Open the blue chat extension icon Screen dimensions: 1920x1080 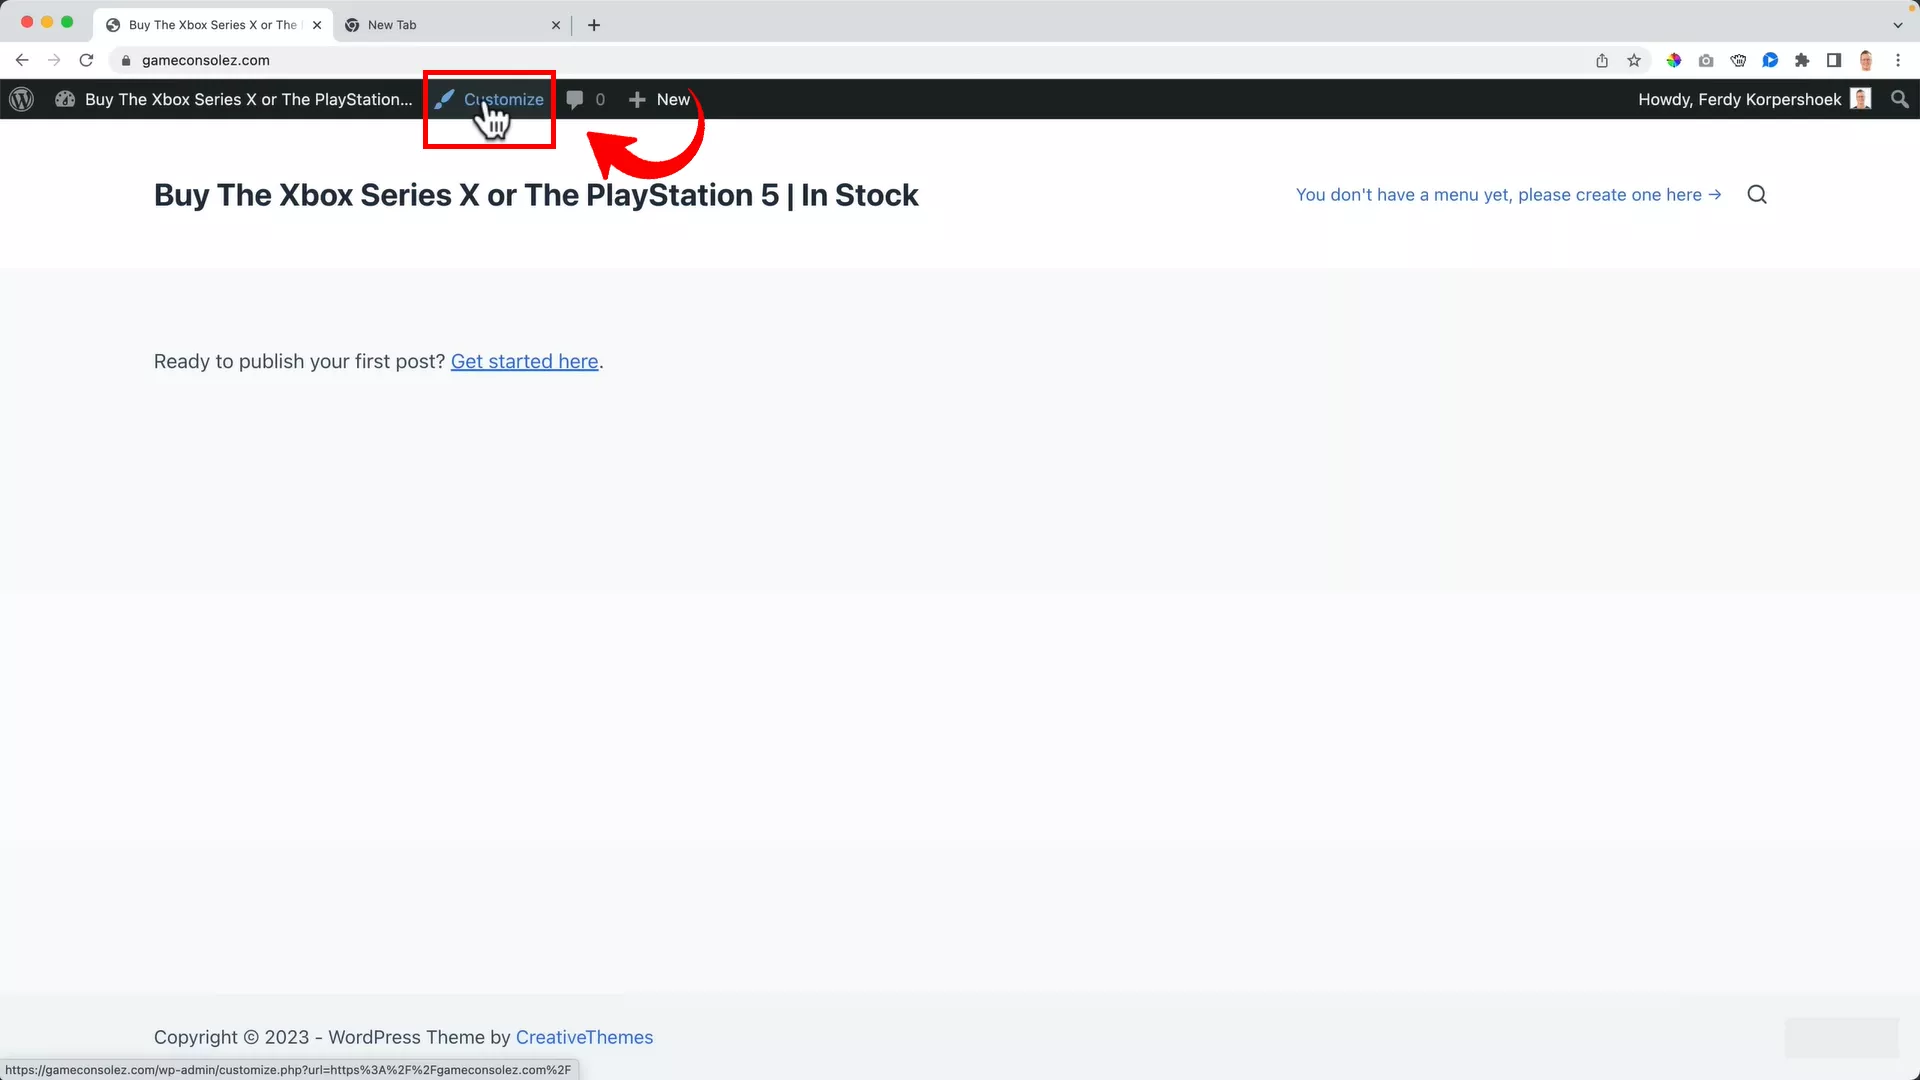click(1770, 61)
